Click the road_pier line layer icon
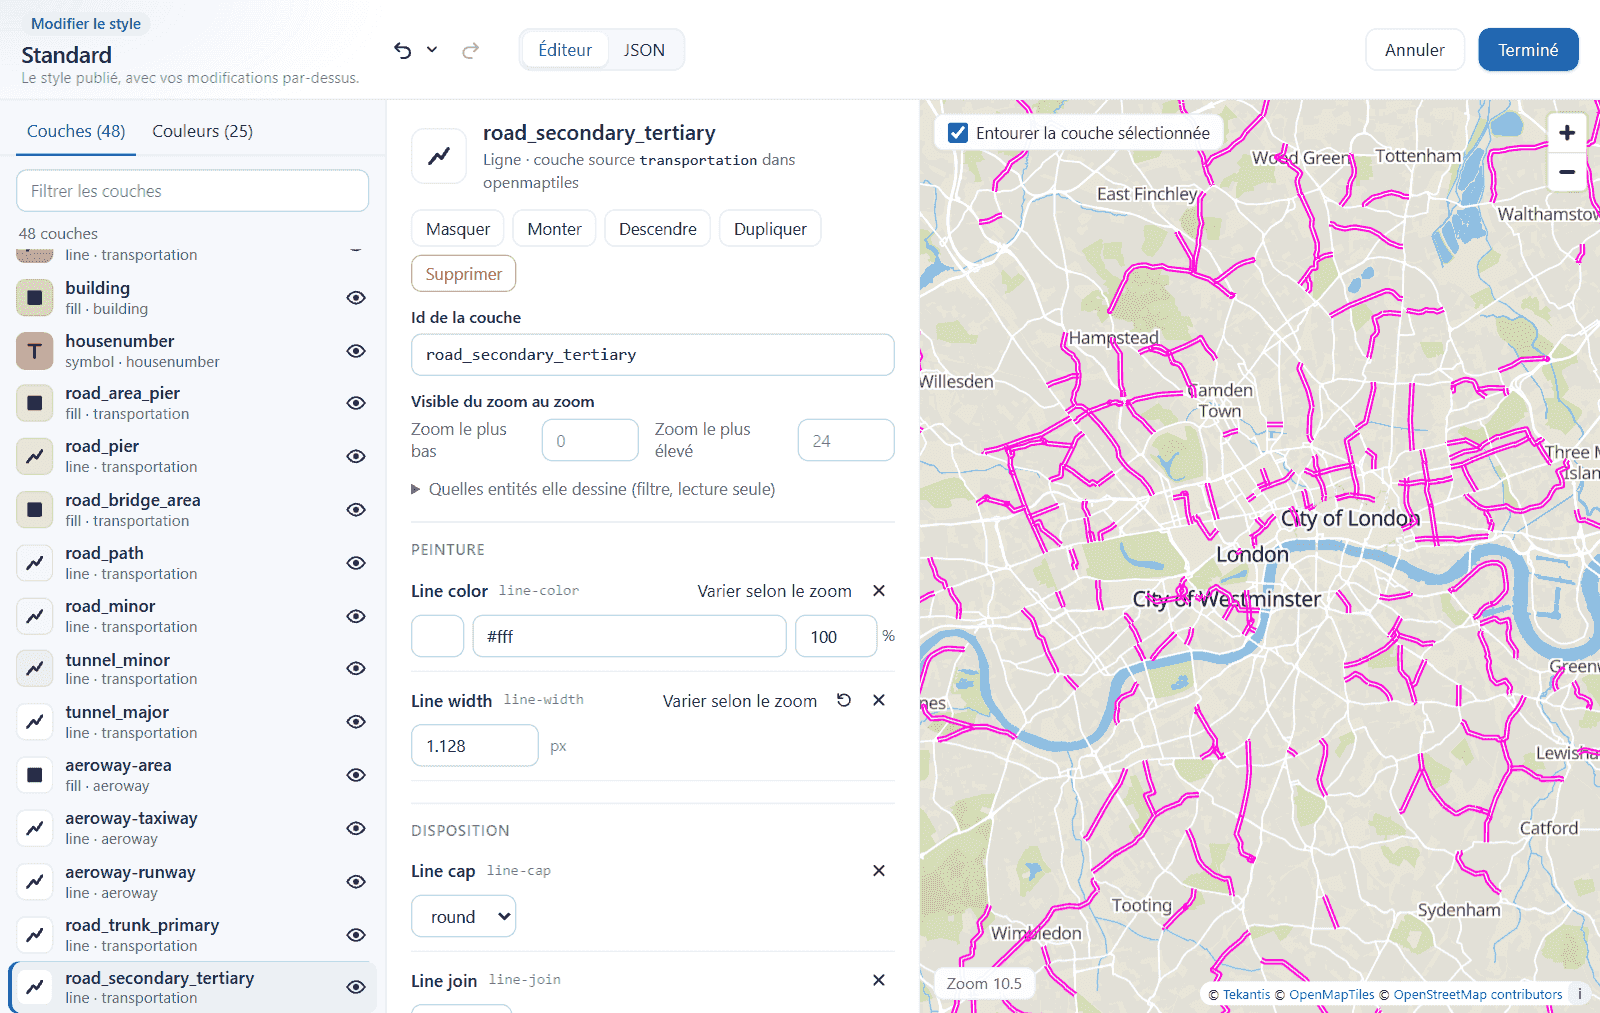This screenshot has height=1013, width=1600. click(x=35, y=456)
